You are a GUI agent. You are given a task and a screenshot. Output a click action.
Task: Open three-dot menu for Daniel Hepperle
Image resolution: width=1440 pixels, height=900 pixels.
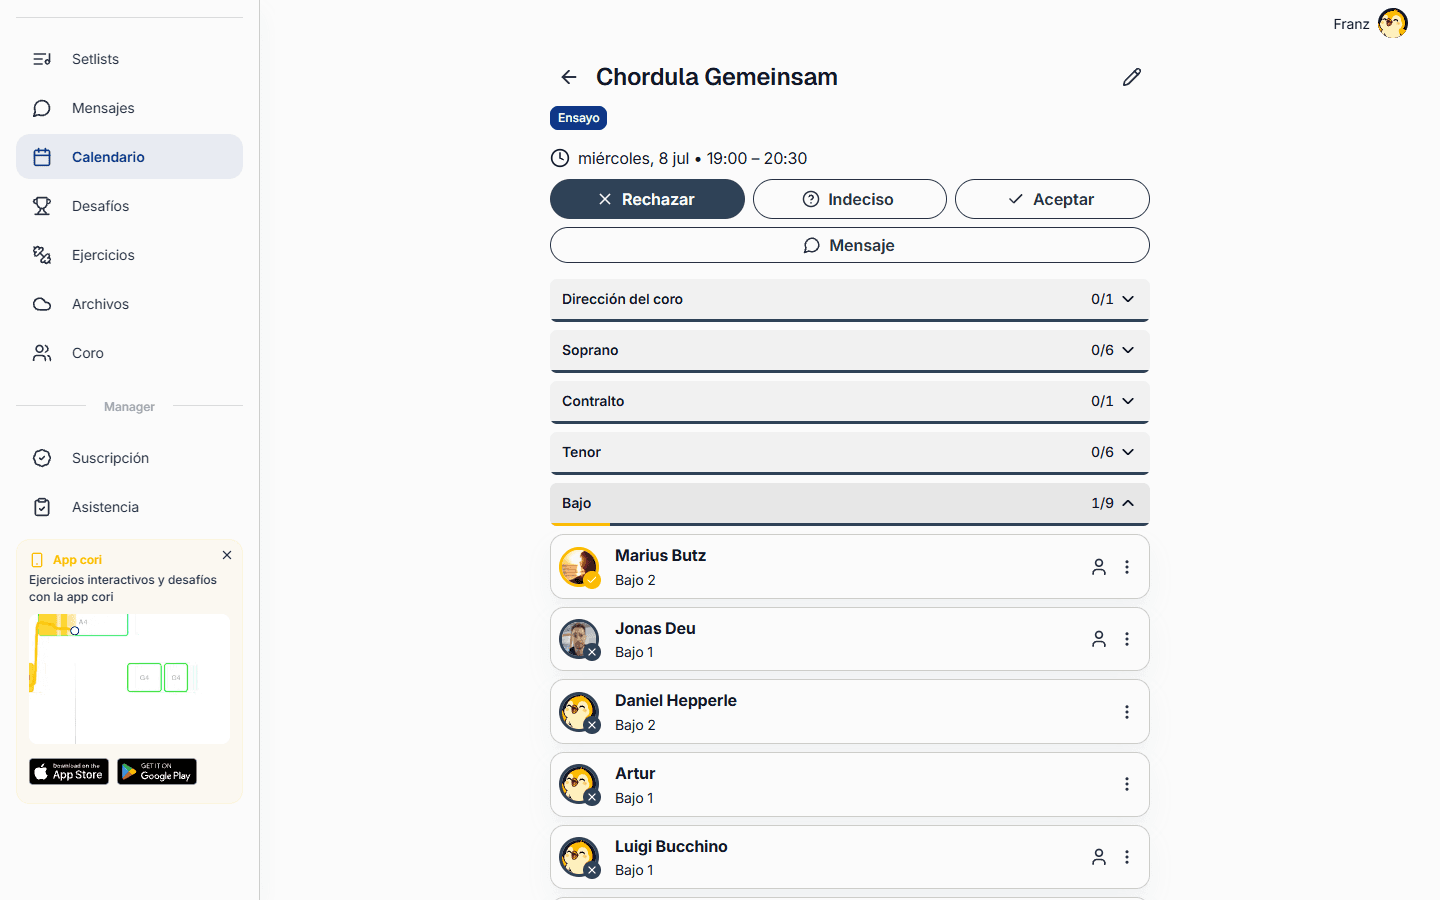[1127, 712]
